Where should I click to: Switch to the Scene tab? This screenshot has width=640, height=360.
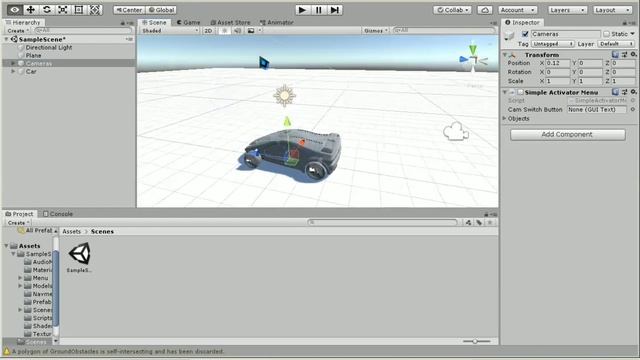154,22
